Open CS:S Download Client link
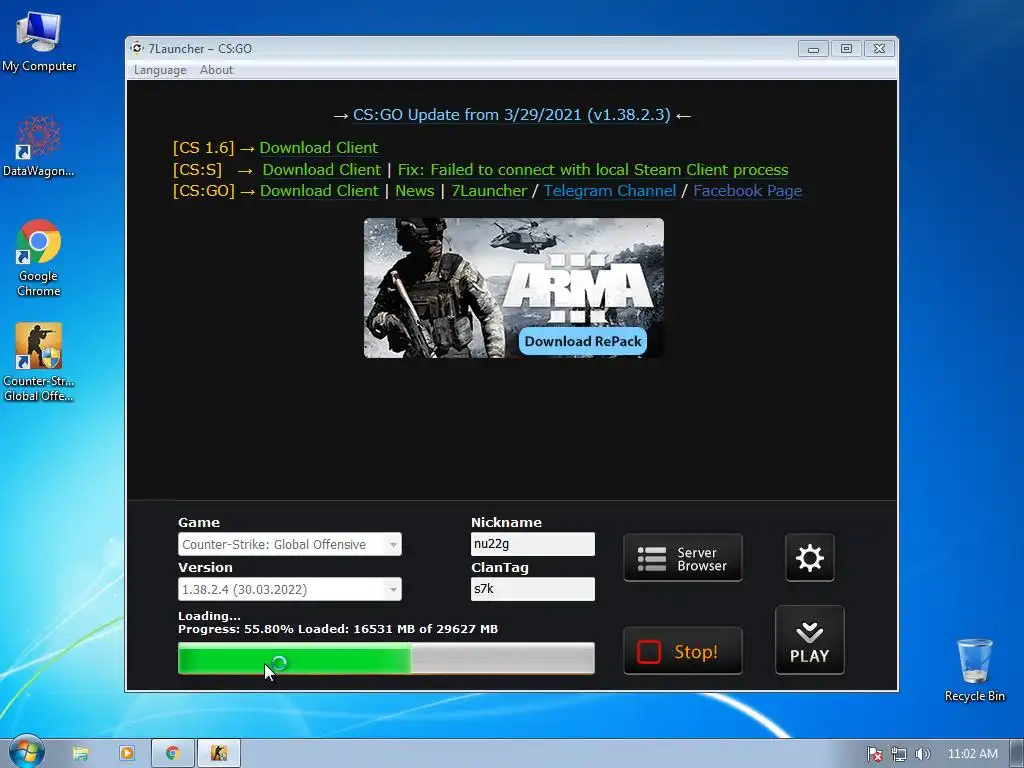This screenshot has width=1024, height=768. coord(321,170)
